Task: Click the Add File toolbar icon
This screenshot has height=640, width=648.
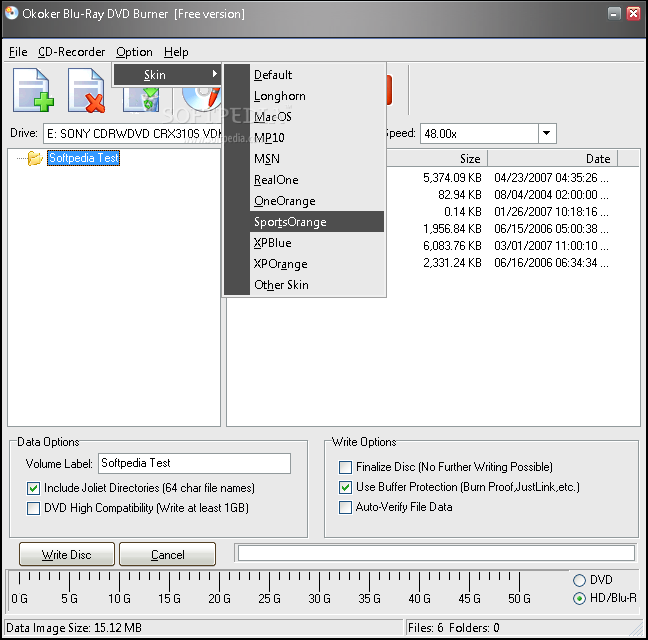Action: [x=33, y=90]
